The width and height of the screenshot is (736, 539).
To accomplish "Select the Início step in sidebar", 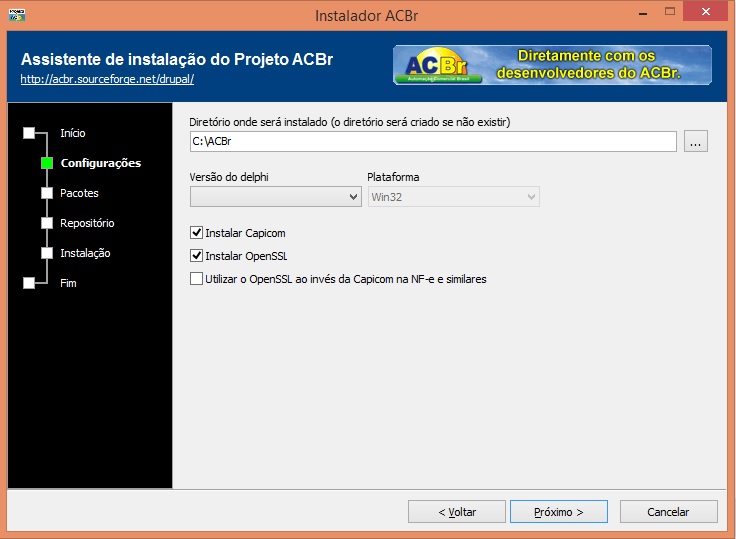I will coord(73,133).
